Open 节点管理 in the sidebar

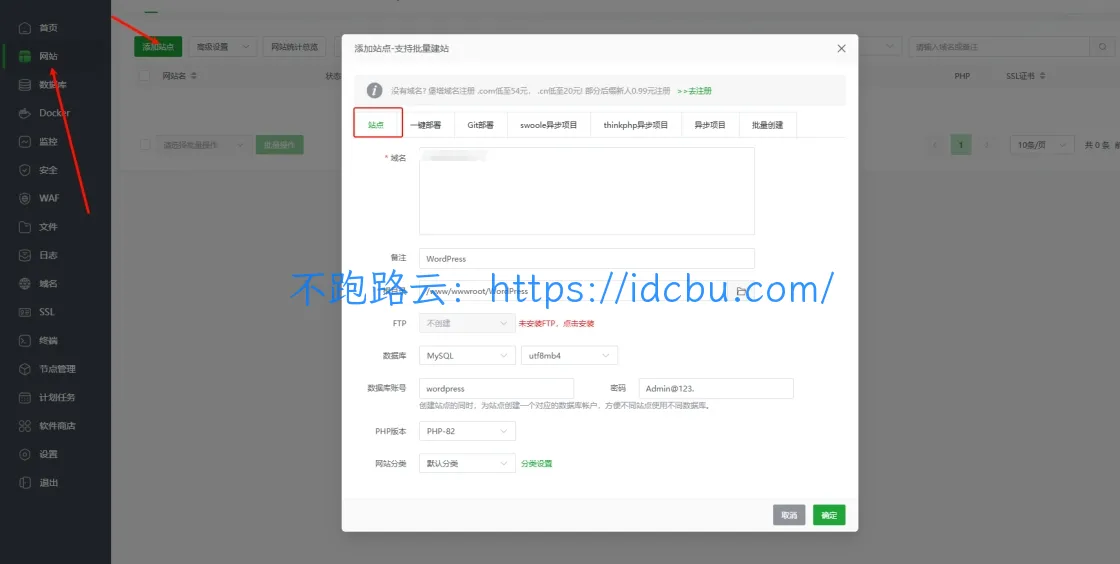pos(55,368)
